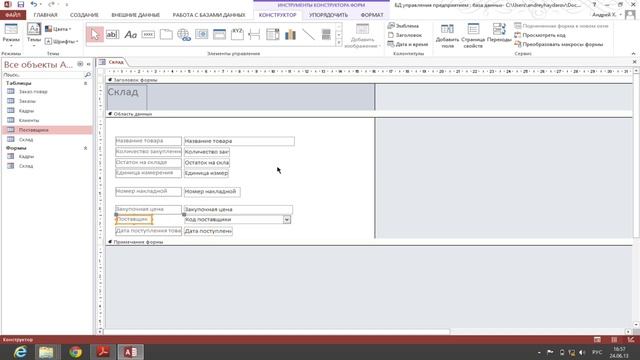Image resolution: width=640 pixels, height=360 pixels.
Task: Choose the Label (Aa) control tool
Action: [130, 35]
